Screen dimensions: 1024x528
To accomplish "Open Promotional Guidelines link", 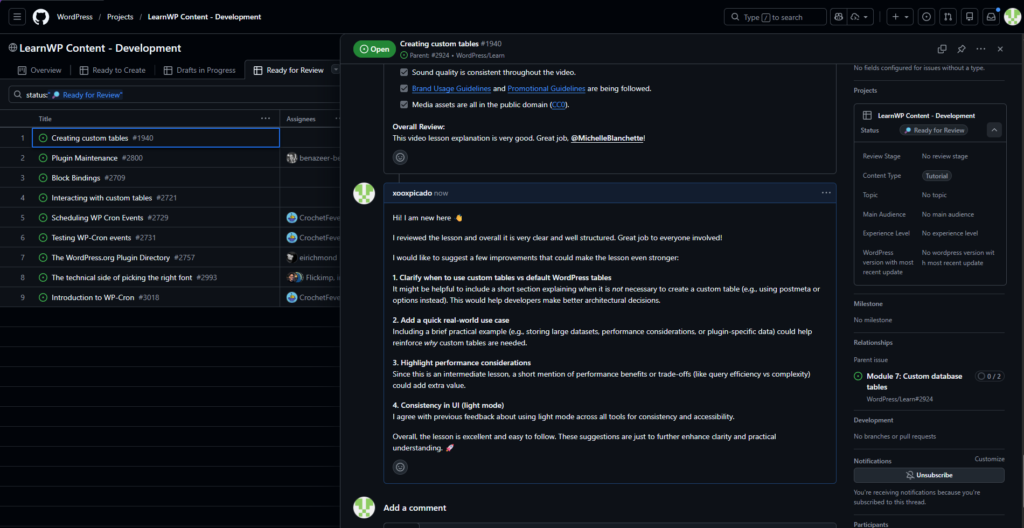I will point(546,88).
